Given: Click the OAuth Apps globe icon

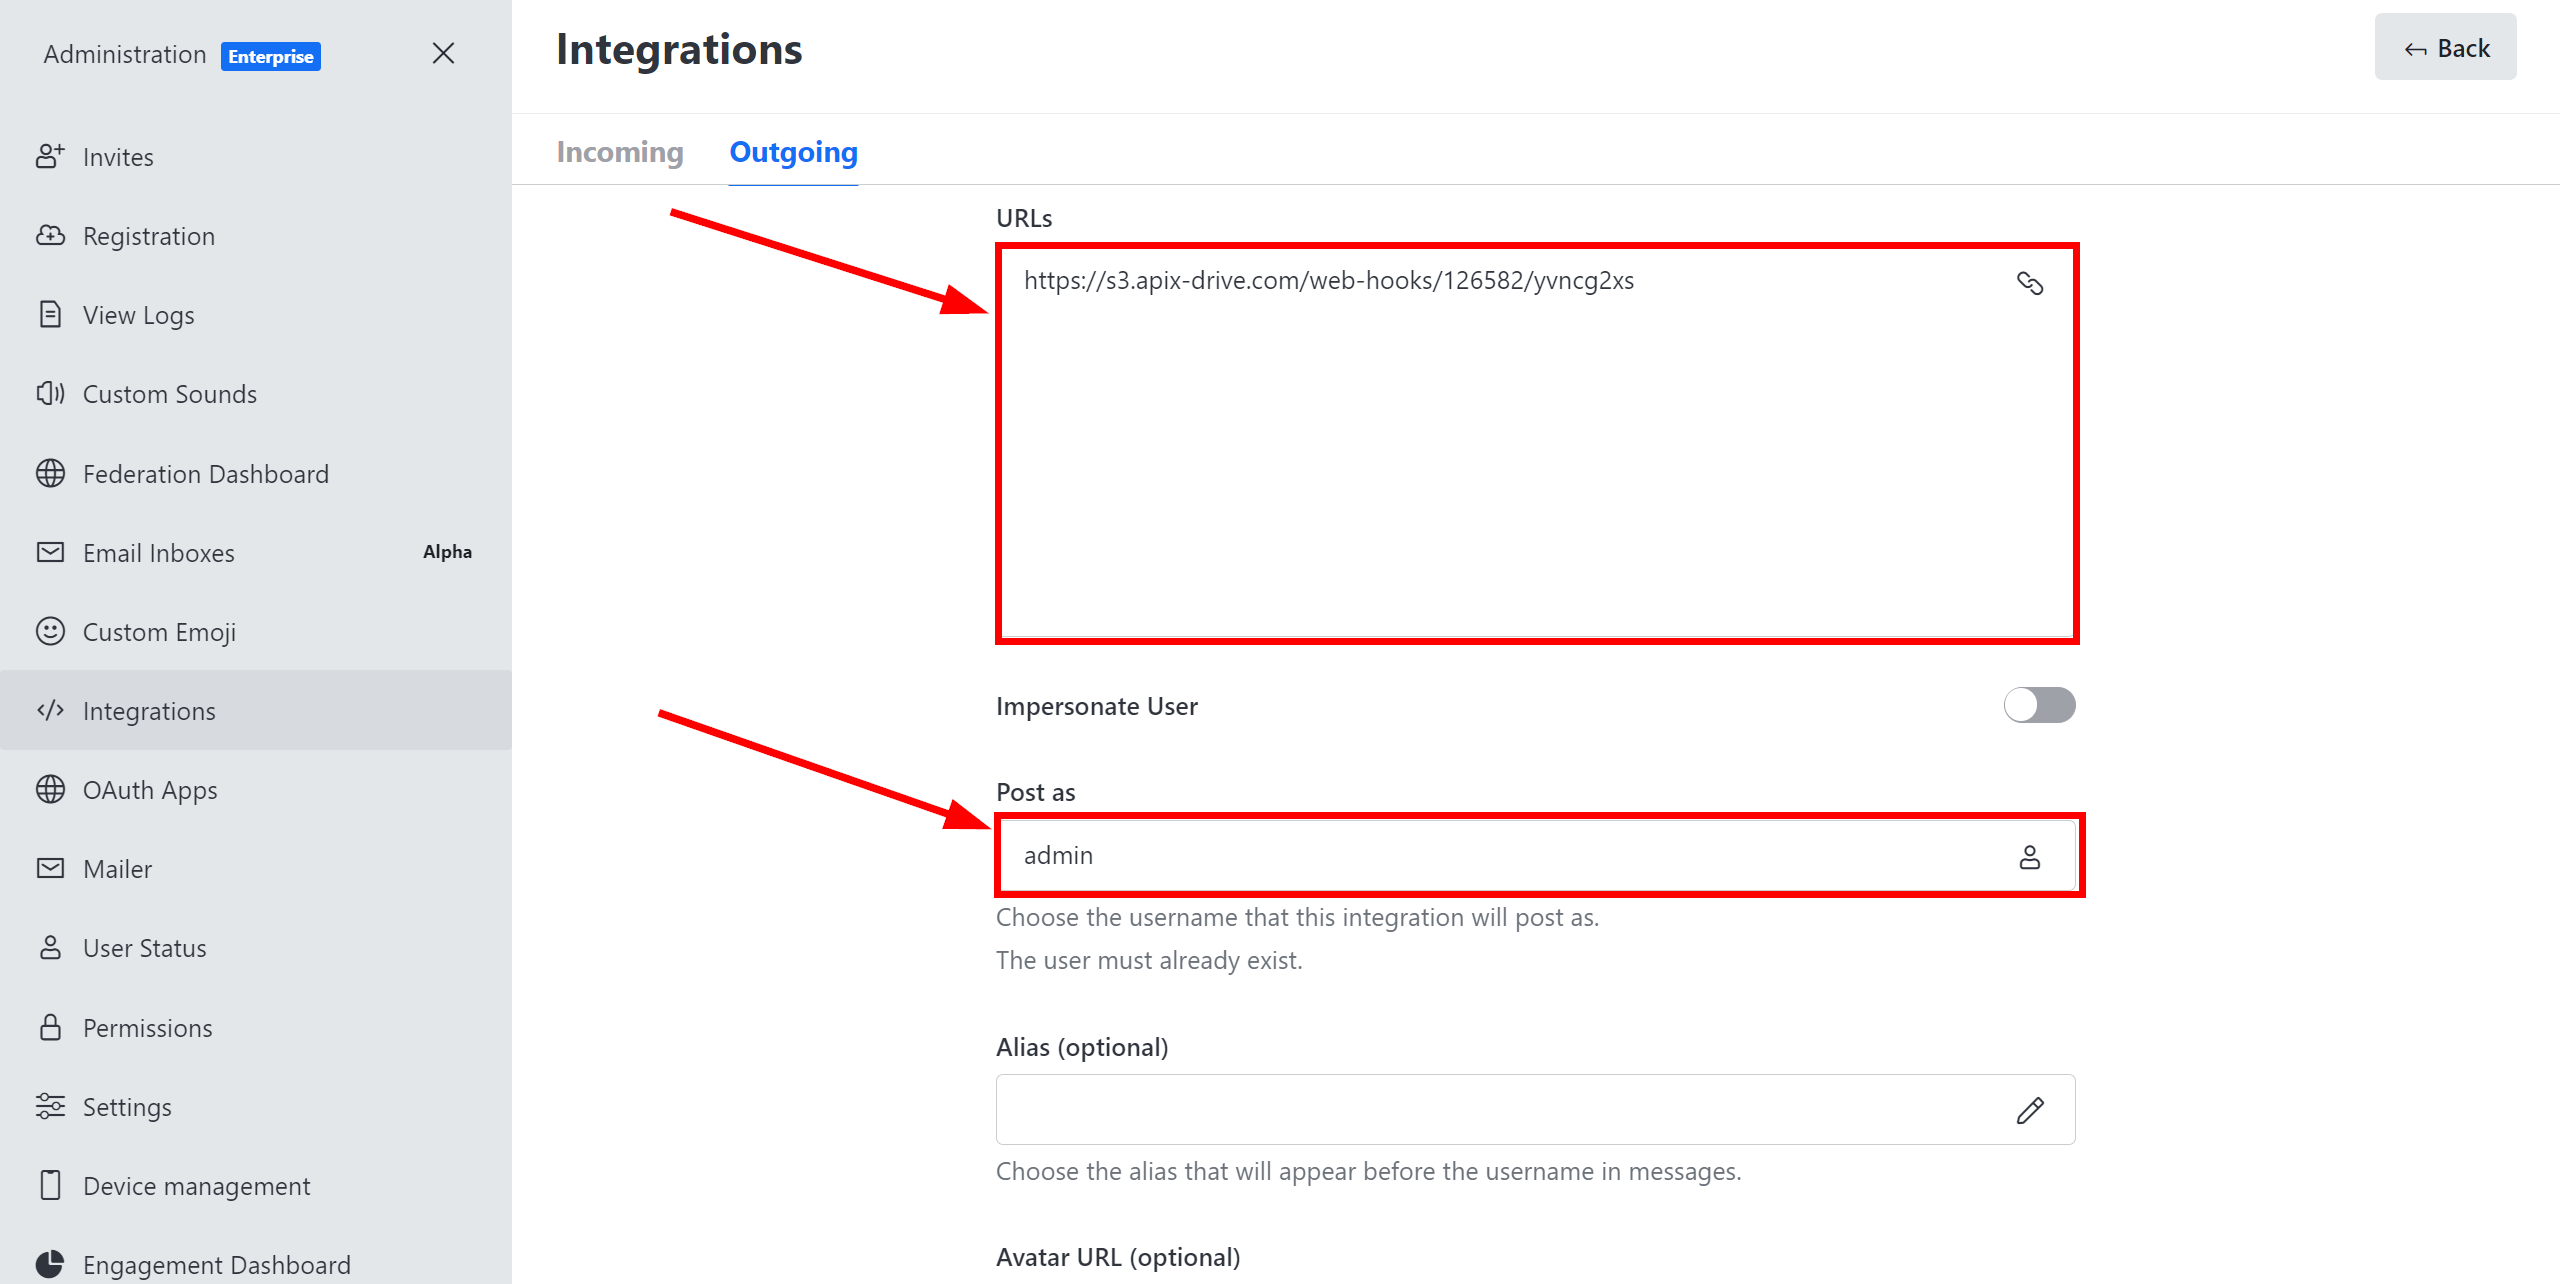Looking at the screenshot, I should tap(50, 789).
